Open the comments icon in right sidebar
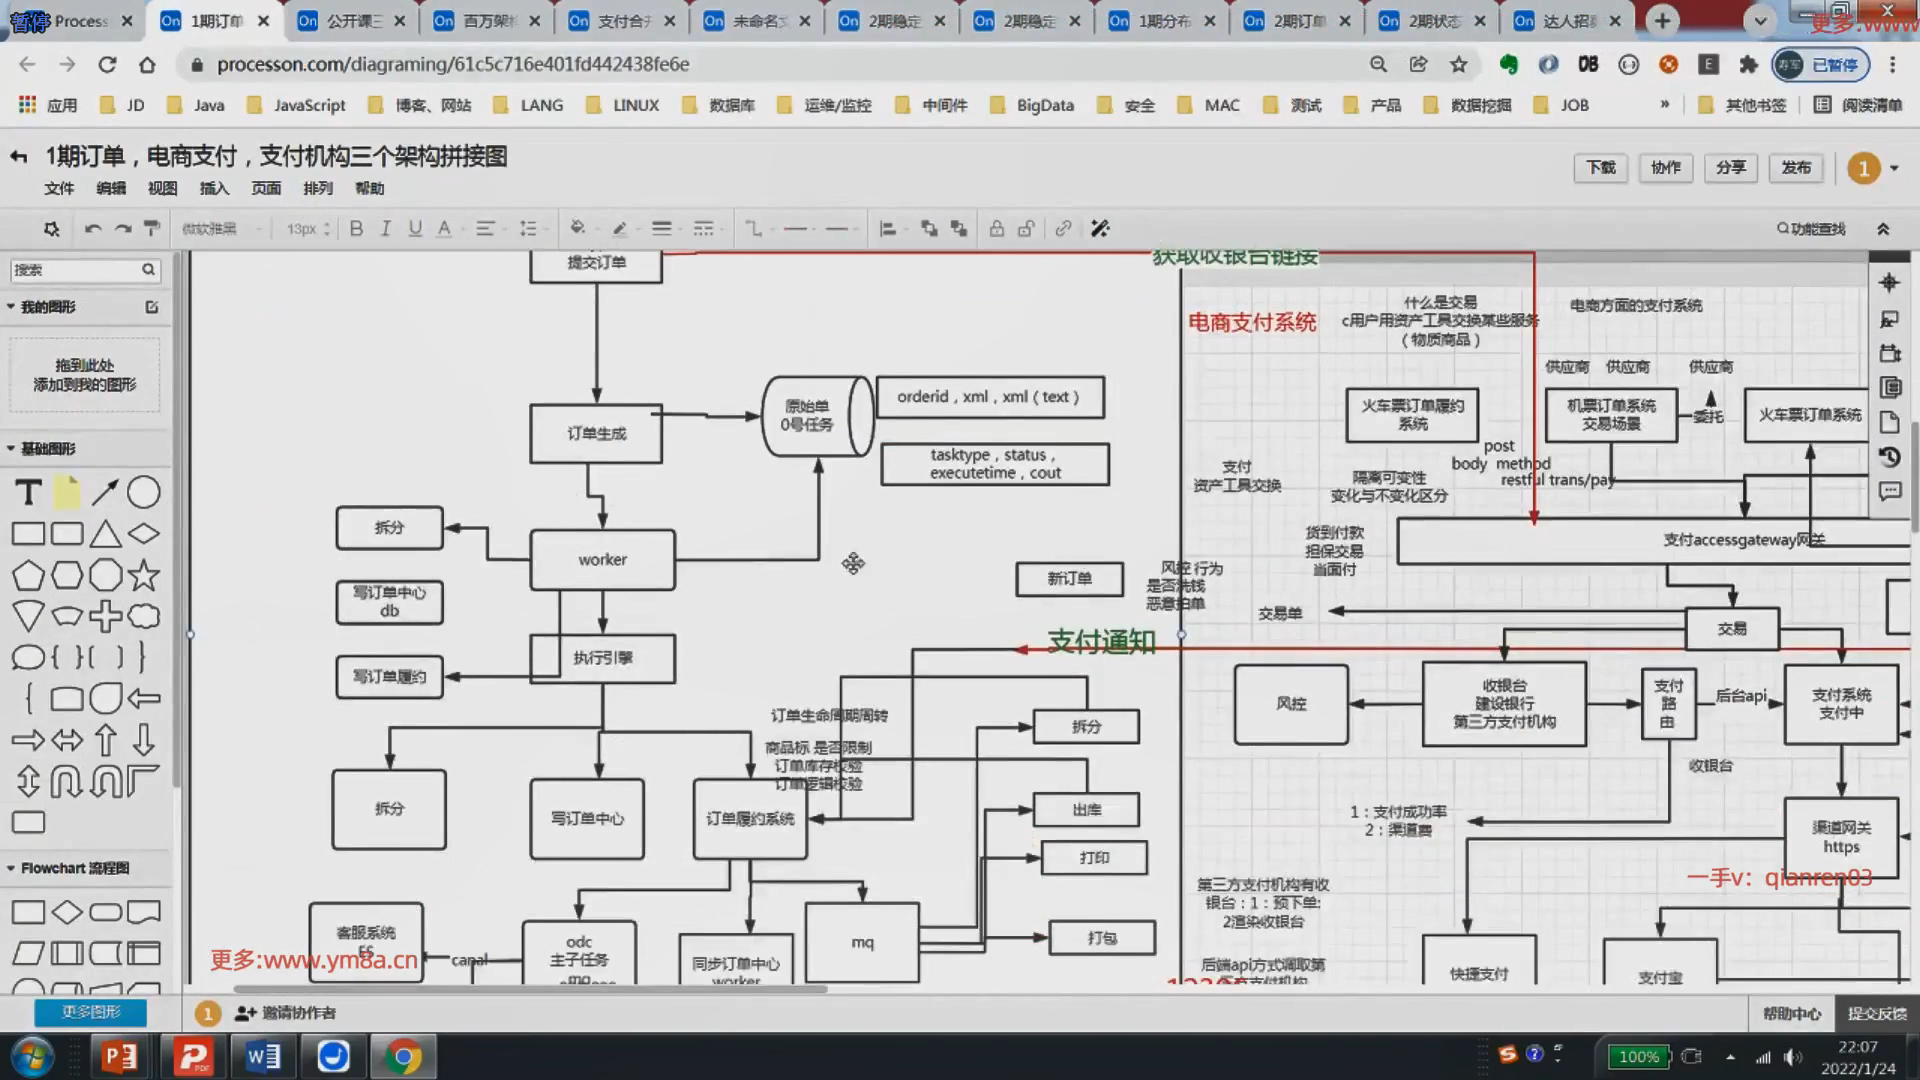Image resolution: width=1920 pixels, height=1080 pixels. click(1889, 491)
